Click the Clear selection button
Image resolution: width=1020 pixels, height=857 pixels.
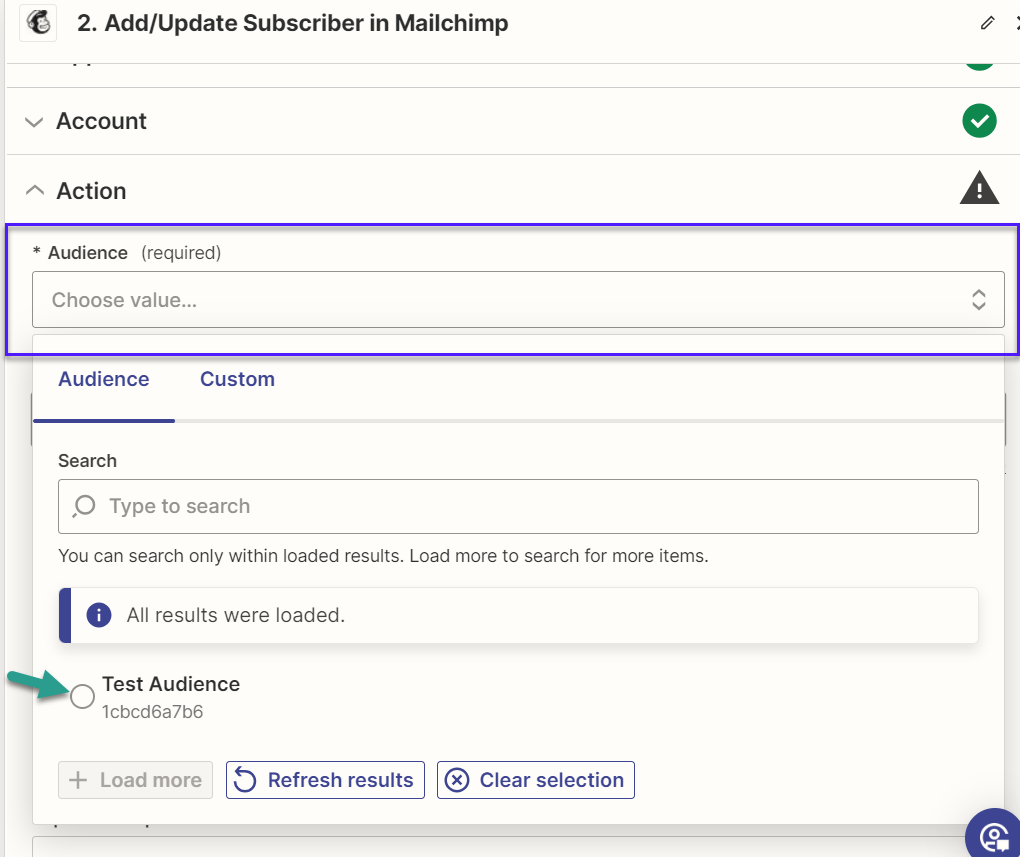[536, 780]
